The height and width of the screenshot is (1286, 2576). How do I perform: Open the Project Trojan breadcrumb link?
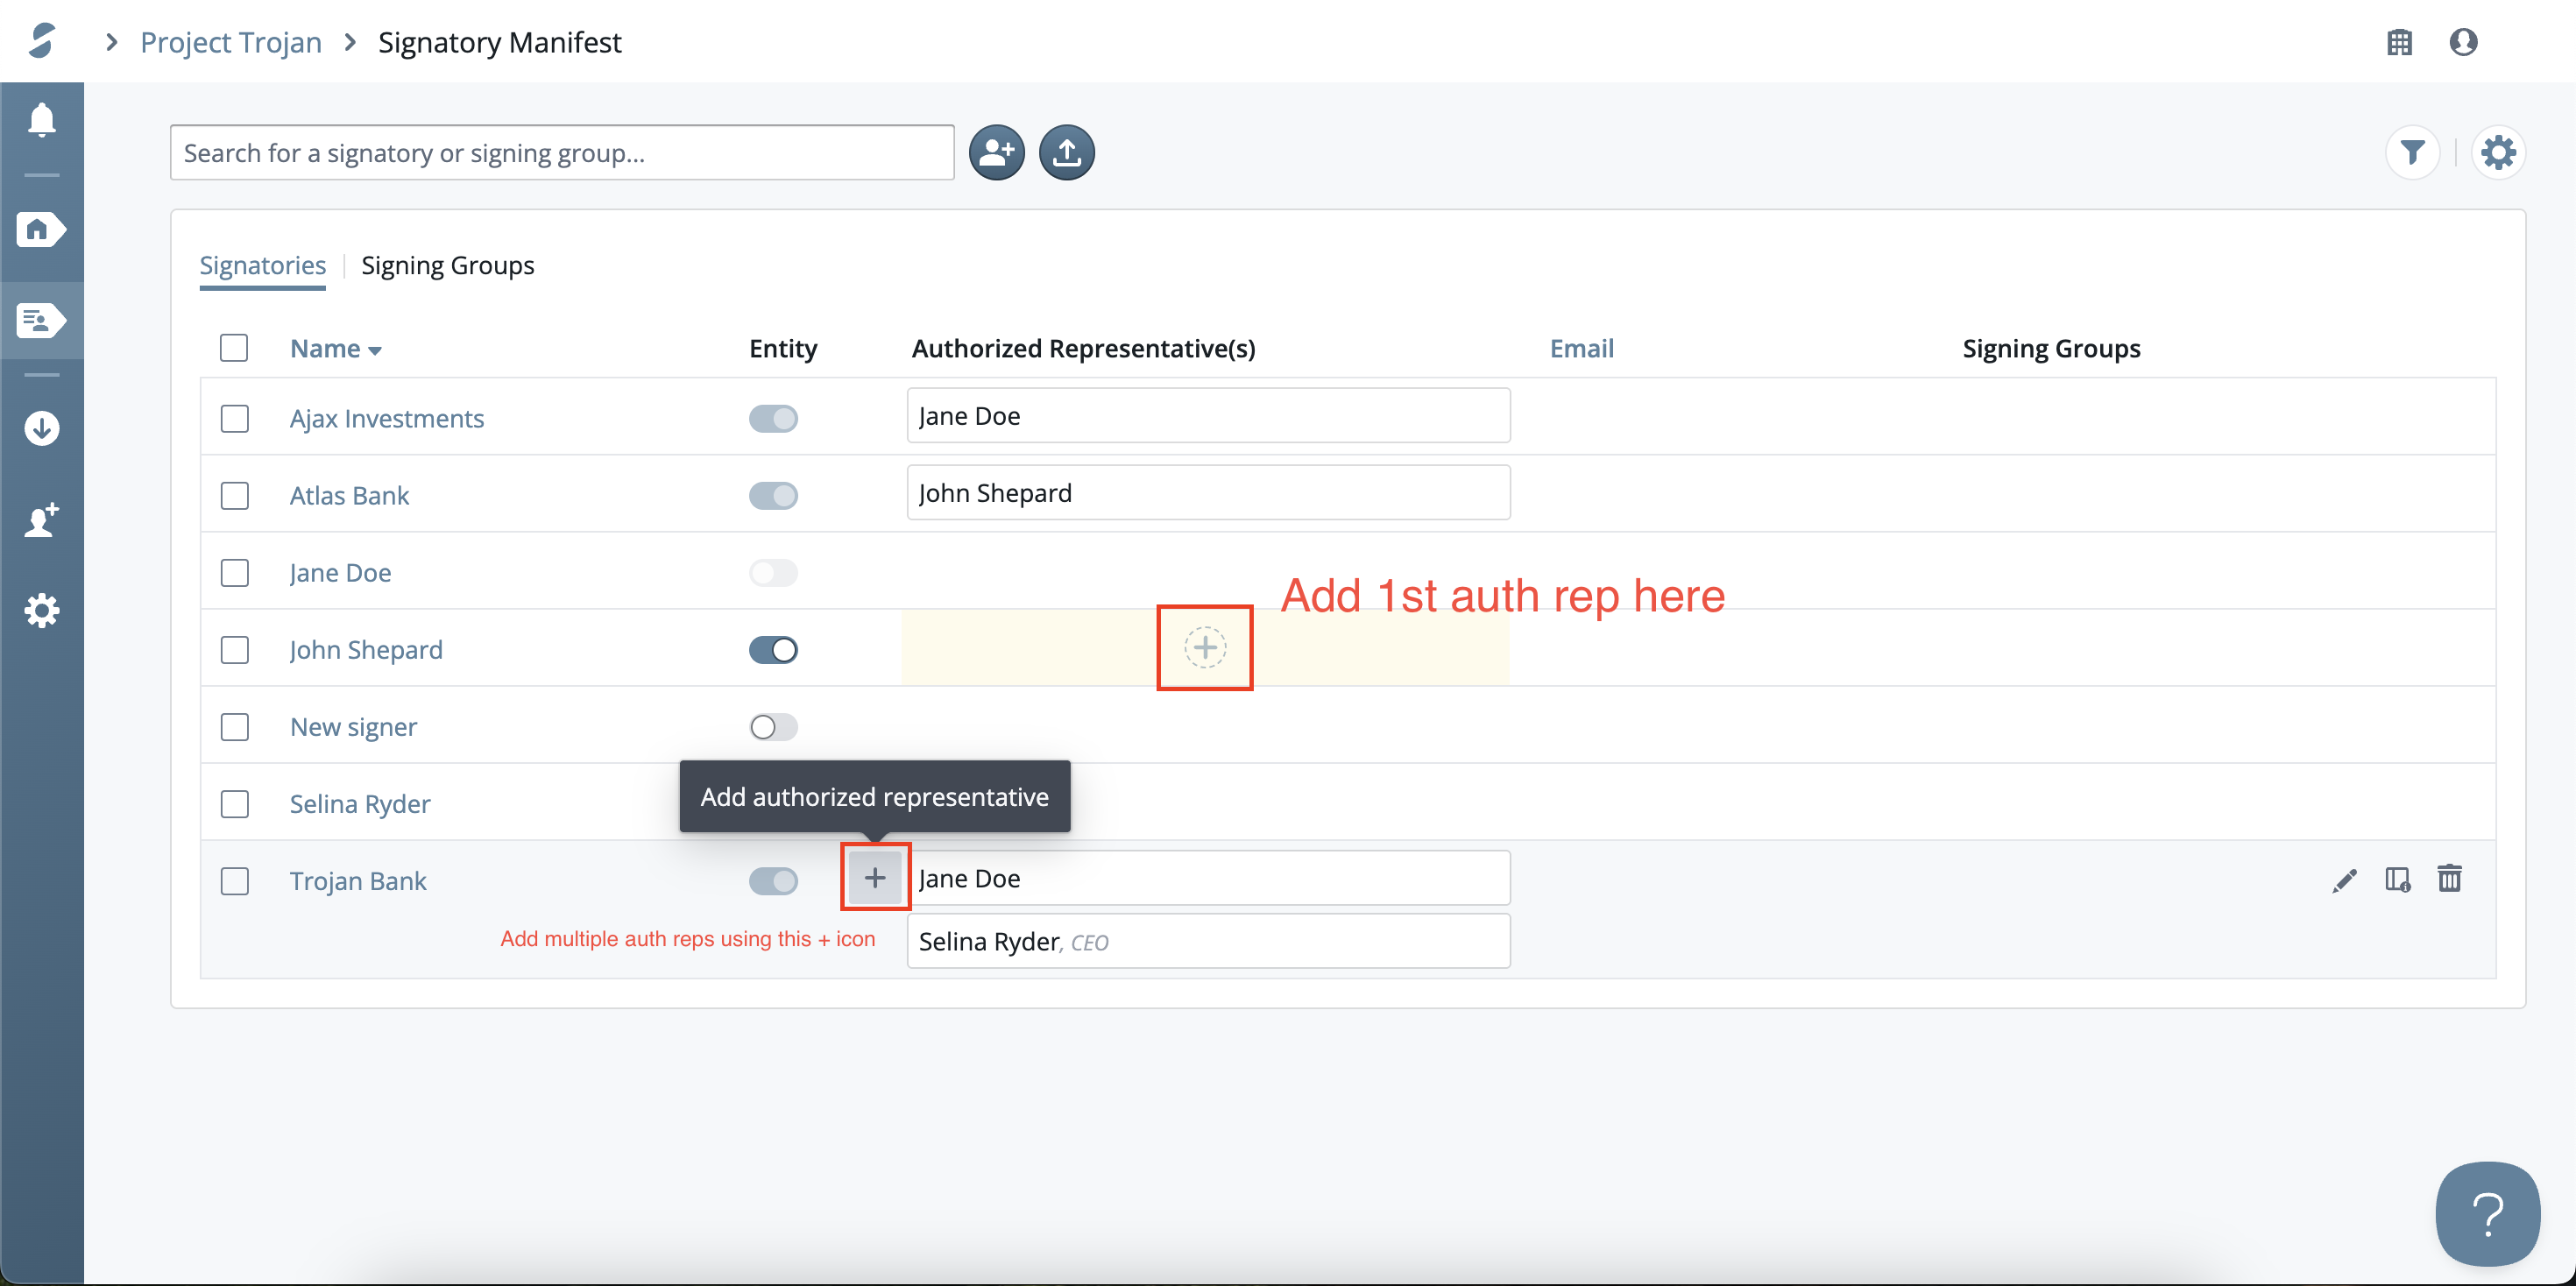pyautogui.click(x=231, y=42)
